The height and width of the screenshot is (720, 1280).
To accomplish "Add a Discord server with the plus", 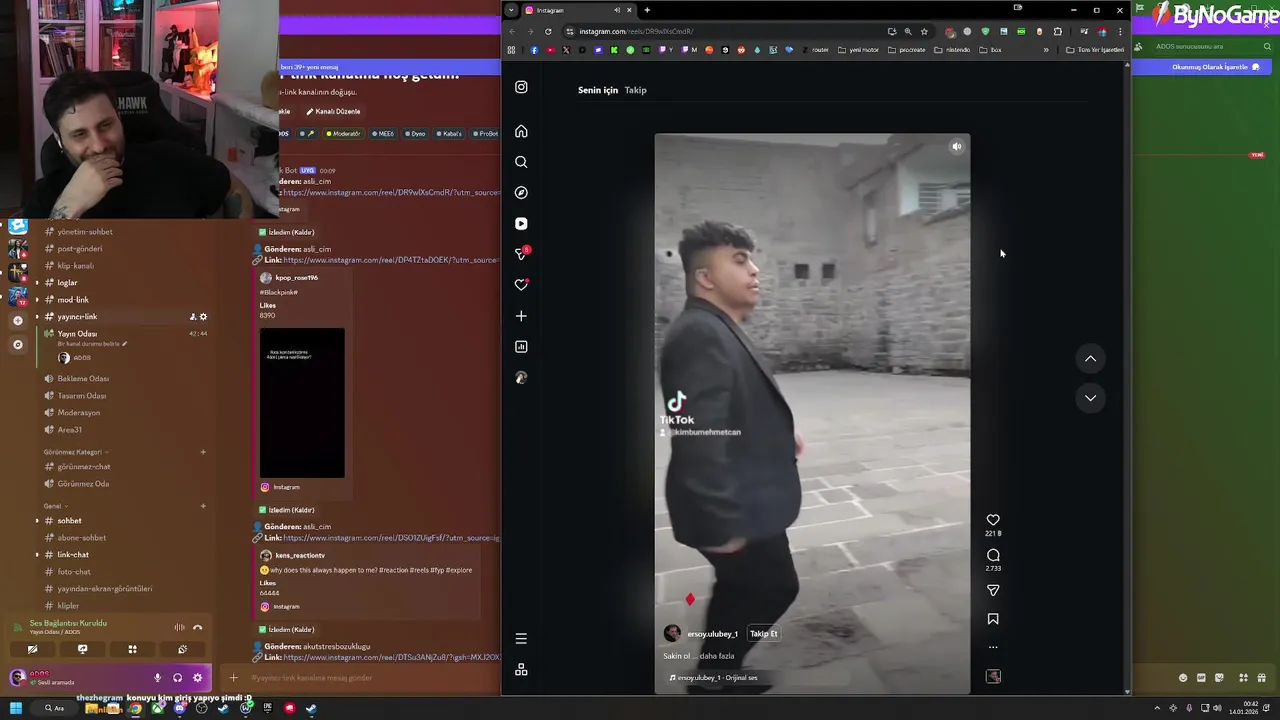I will [x=17, y=321].
